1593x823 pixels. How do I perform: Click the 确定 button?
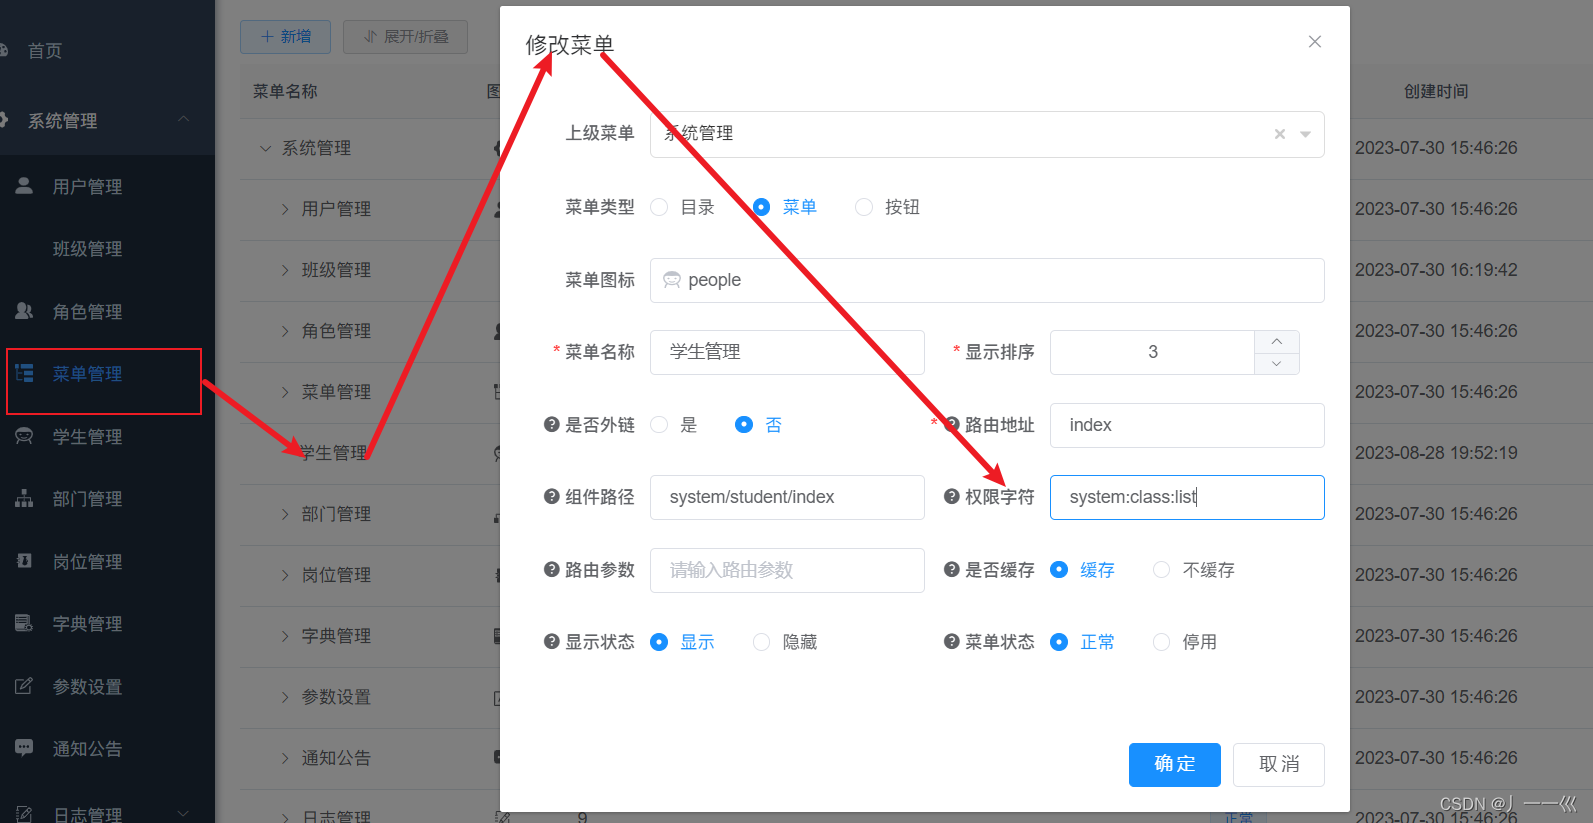[x=1175, y=765]
